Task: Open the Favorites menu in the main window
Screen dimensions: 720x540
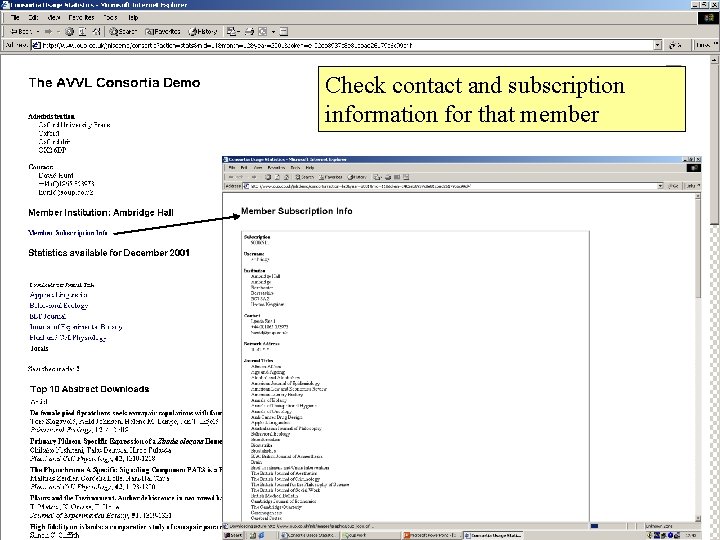Action: point(81,17)
